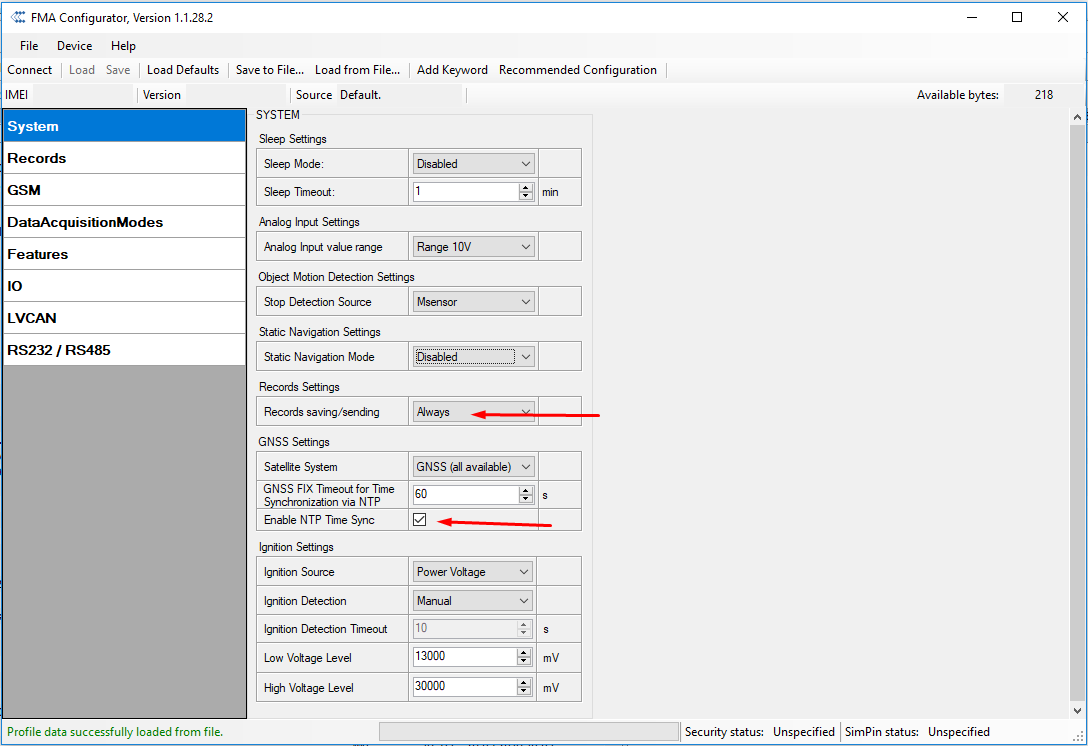Click the FMA Configurator app icon in title bar
Viewport: 1088px width, 746px height.
tap(17, 17)
